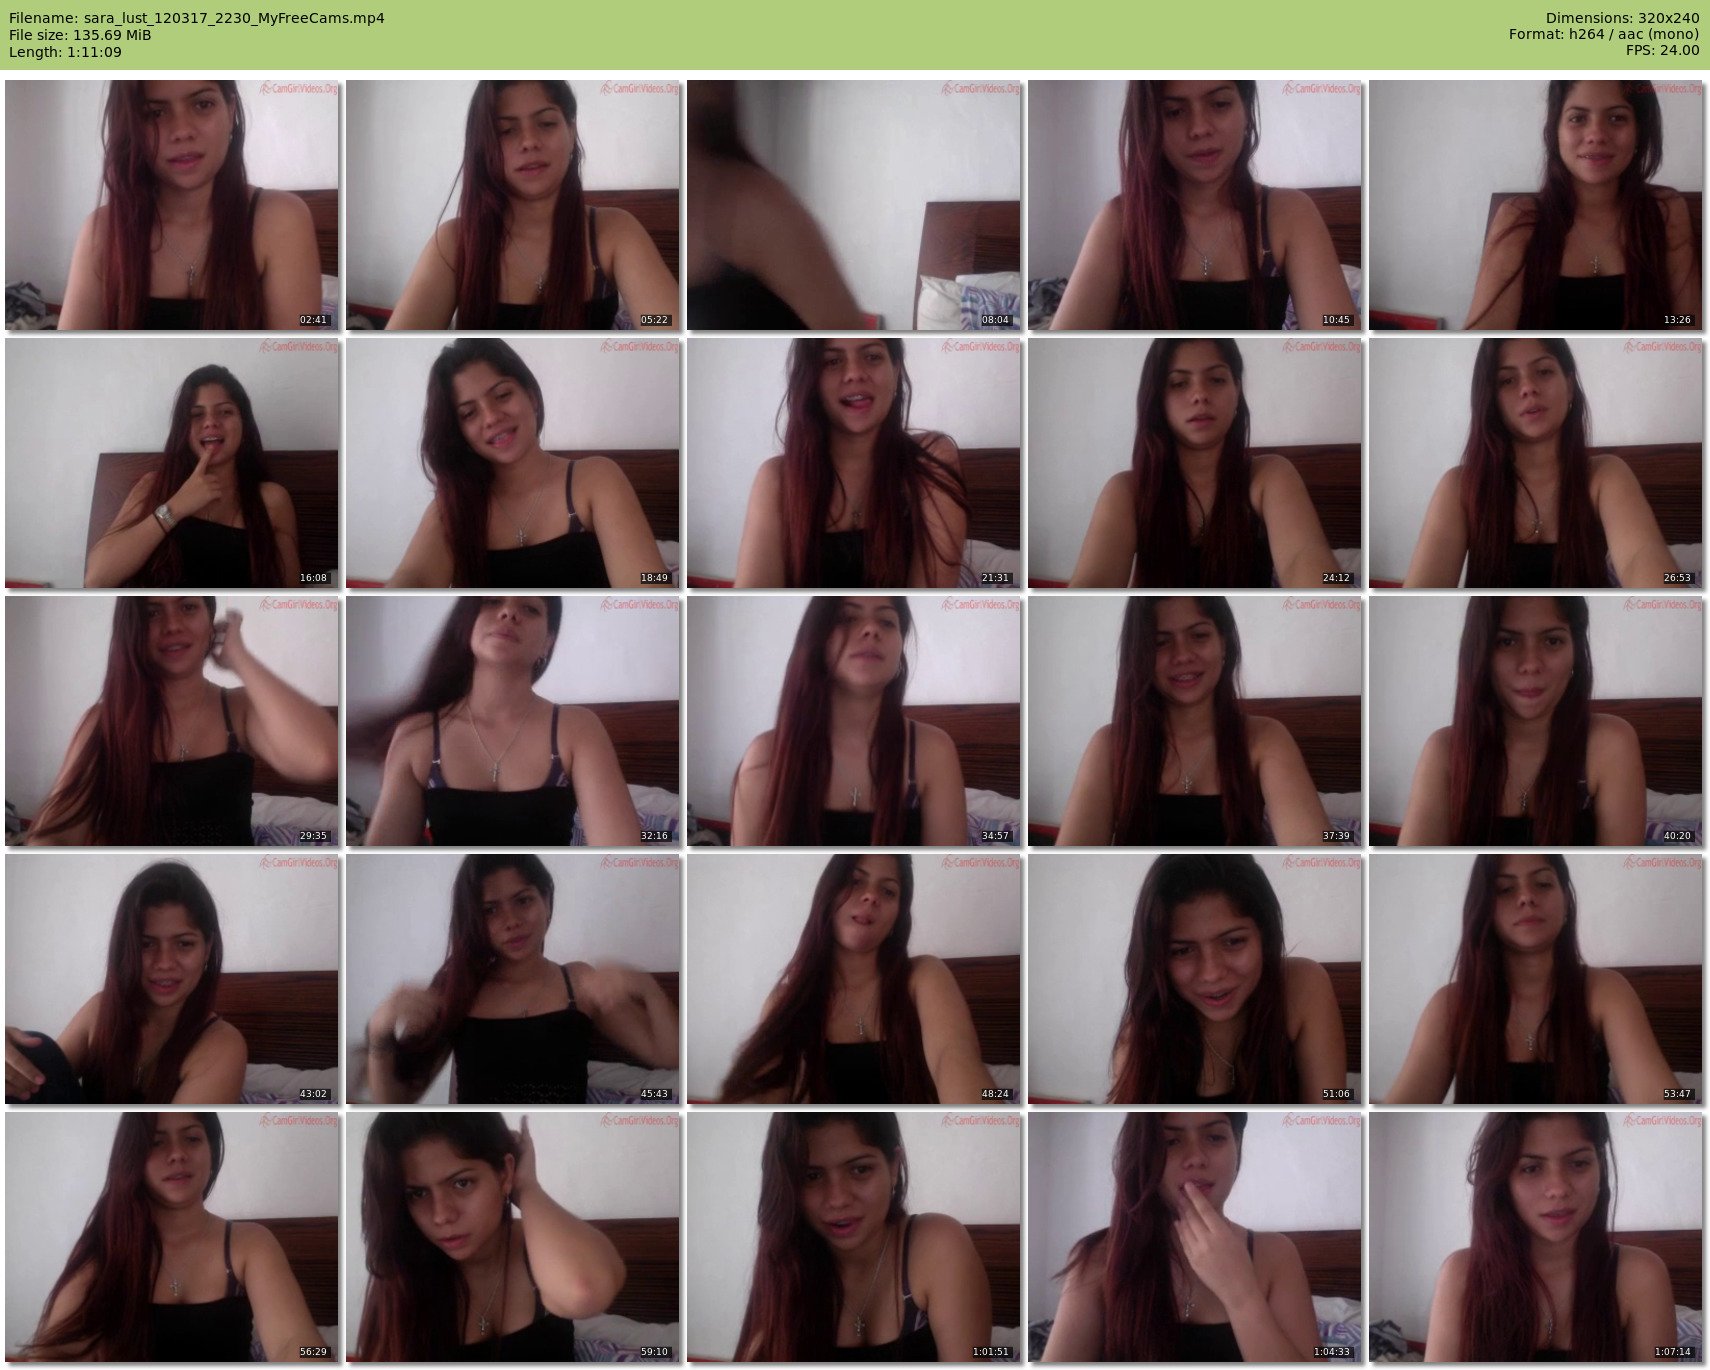The height and width of the screenshot is (1370, 1710).
Task: Open the thumbnail at 45:43
Action: click(x=512, y=979)
